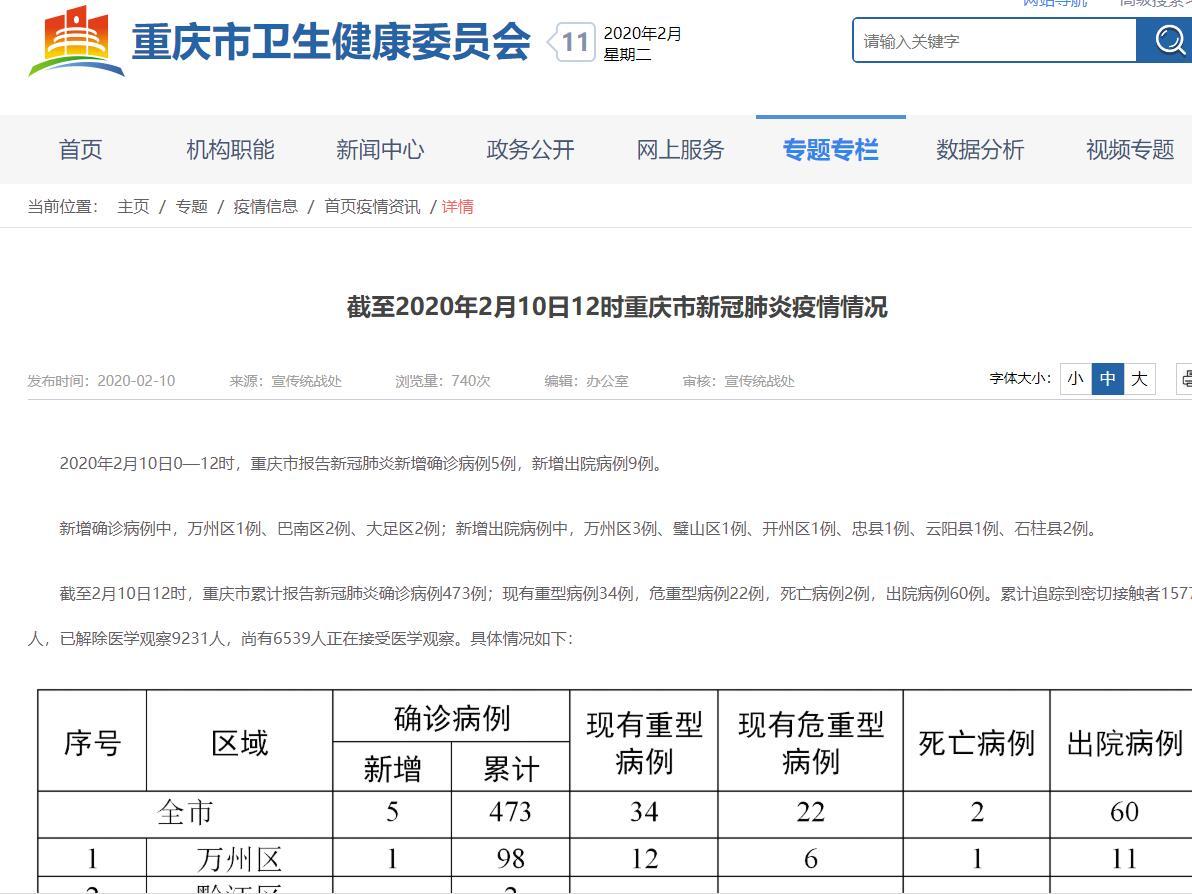This screenshot has width=1192, height=894.
Task: Click the Chongqing Health Commission emblem logo
Action: click(x=76, y=41)
